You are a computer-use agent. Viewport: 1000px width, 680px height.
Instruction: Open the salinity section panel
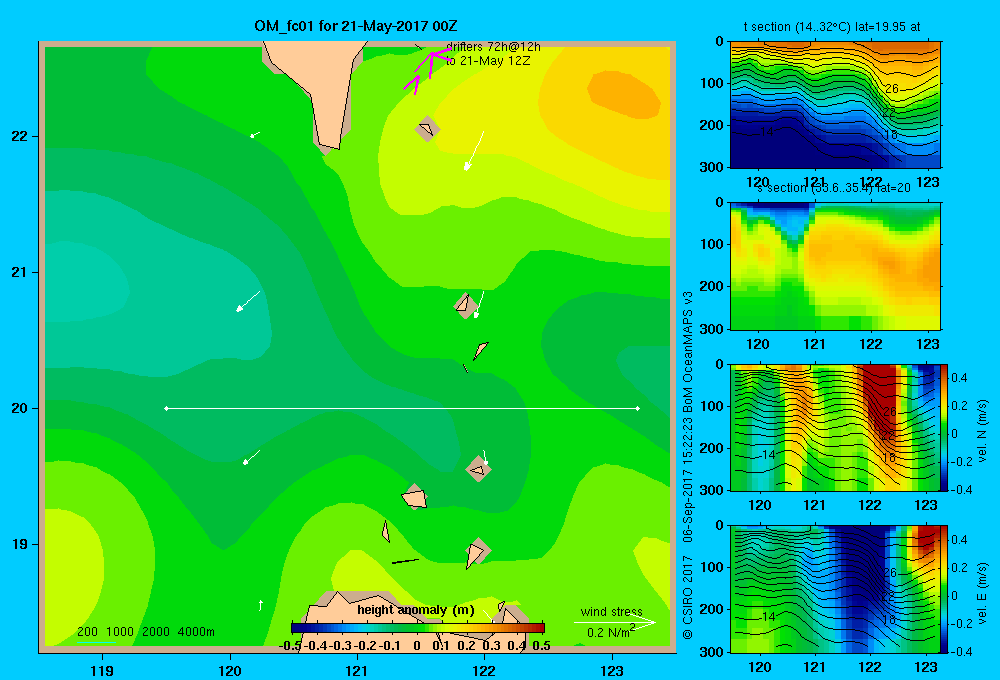pyautogui.click(x=835, y=266)
